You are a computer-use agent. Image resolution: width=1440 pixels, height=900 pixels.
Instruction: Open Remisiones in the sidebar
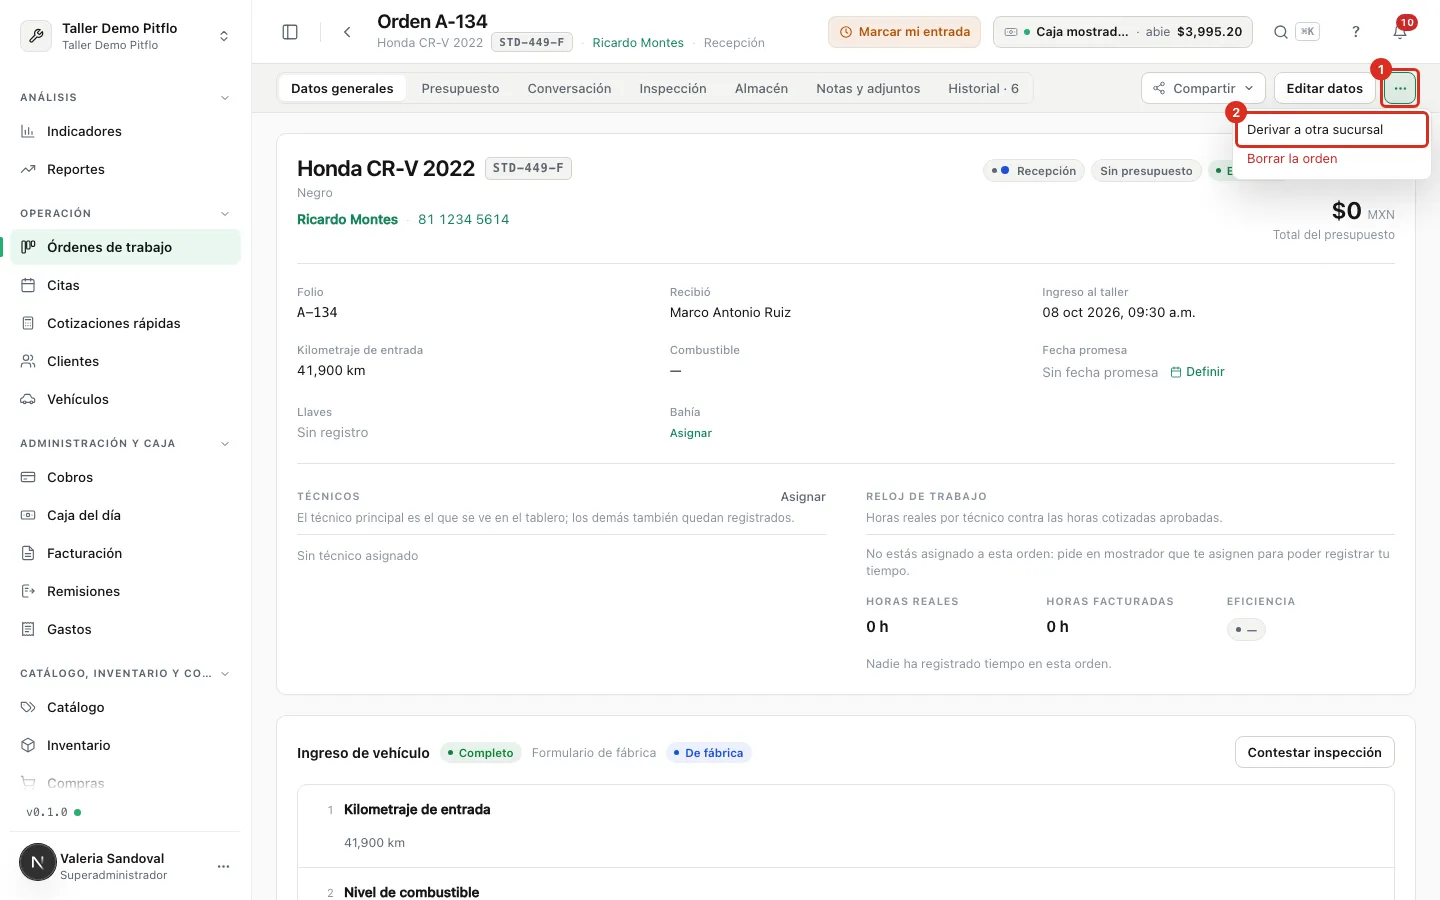(125, 591)
